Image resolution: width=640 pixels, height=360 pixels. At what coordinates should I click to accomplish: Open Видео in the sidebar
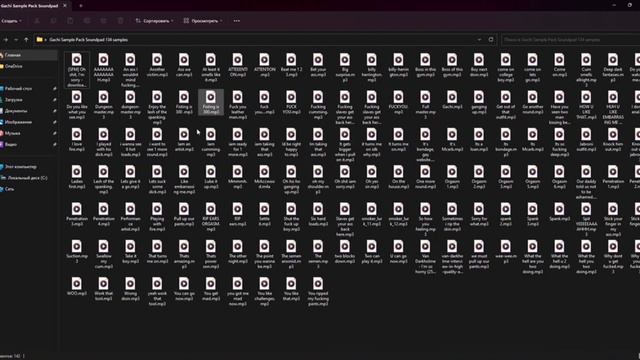pos(29,144)
